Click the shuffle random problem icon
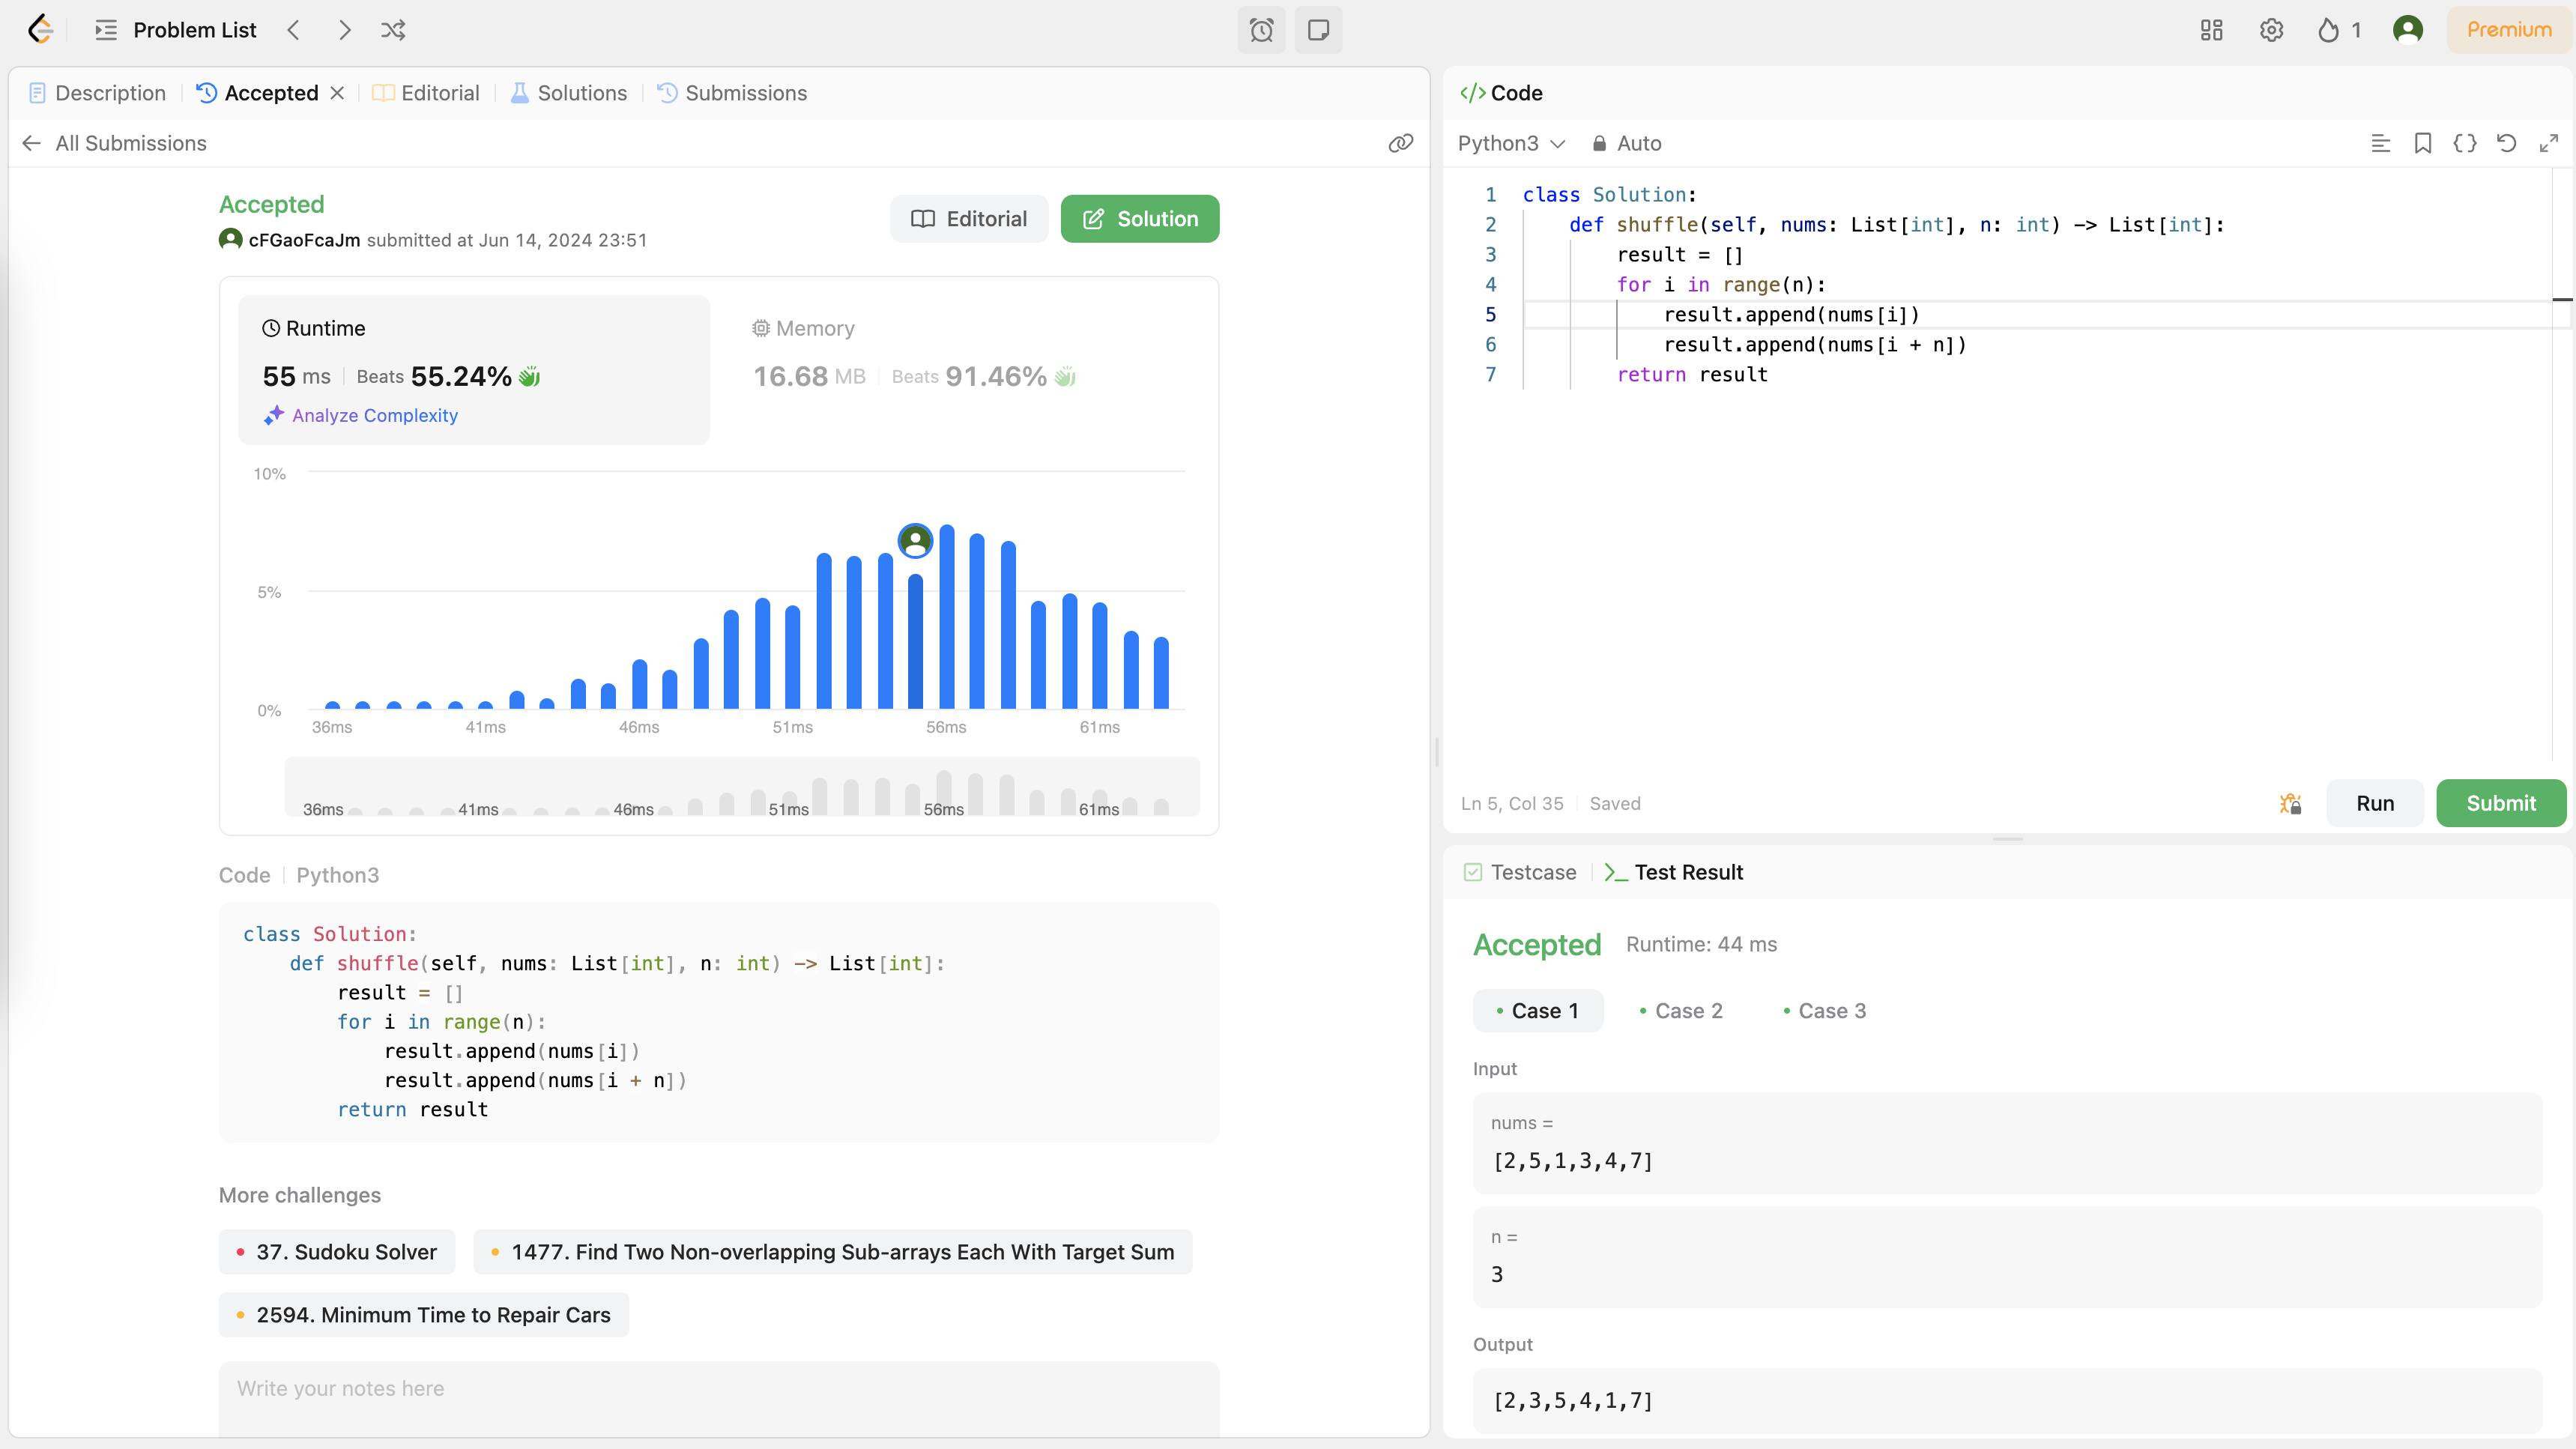 pos(393,30)
